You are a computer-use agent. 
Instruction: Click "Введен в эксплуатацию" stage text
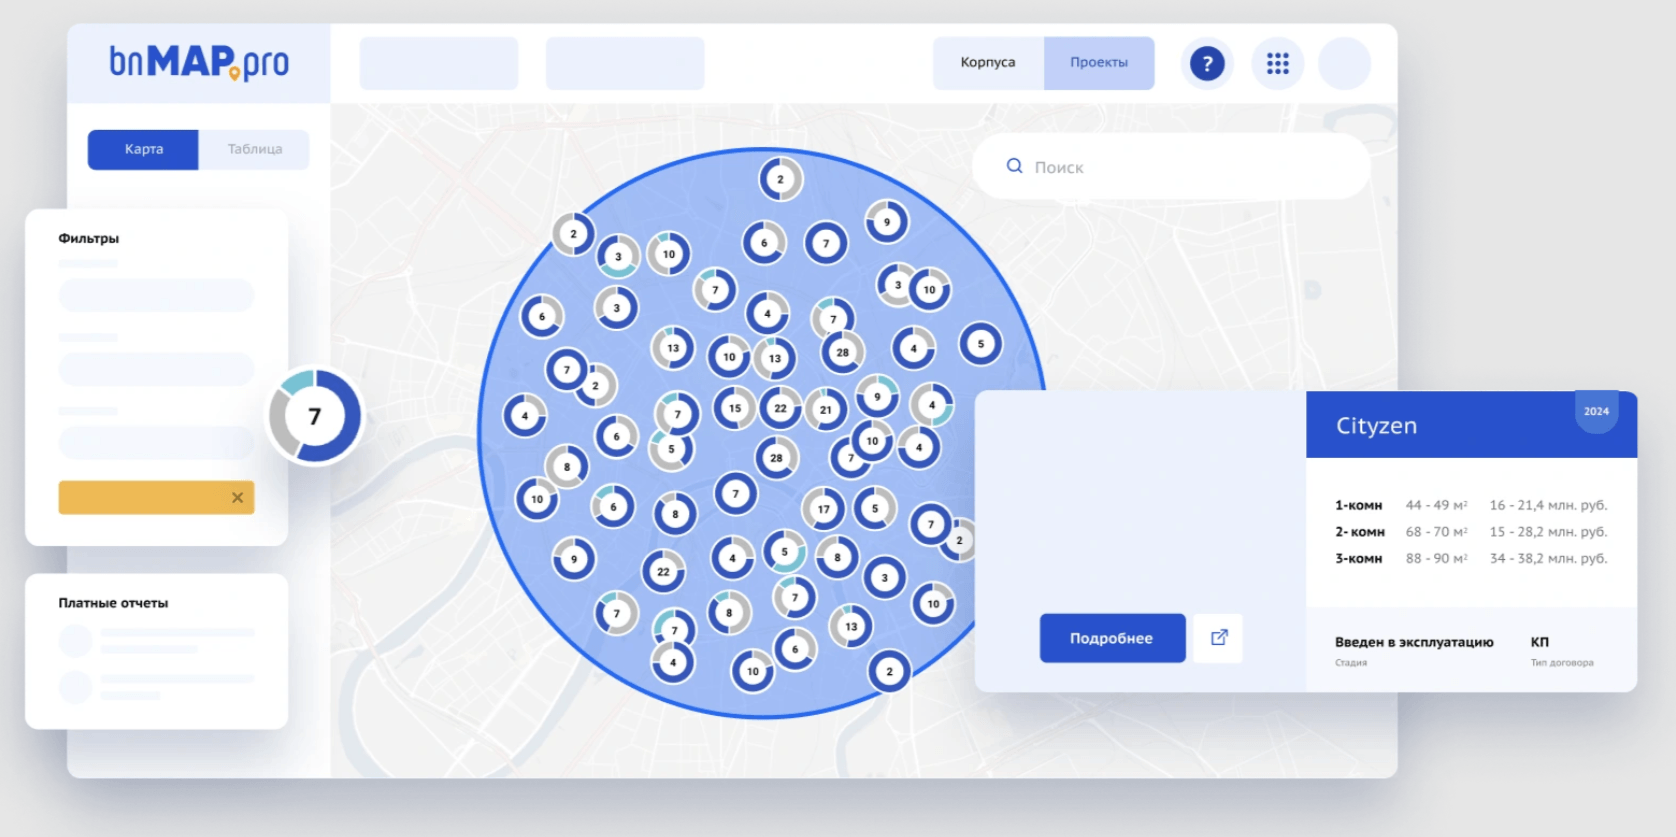click(x=1414, y=642)
